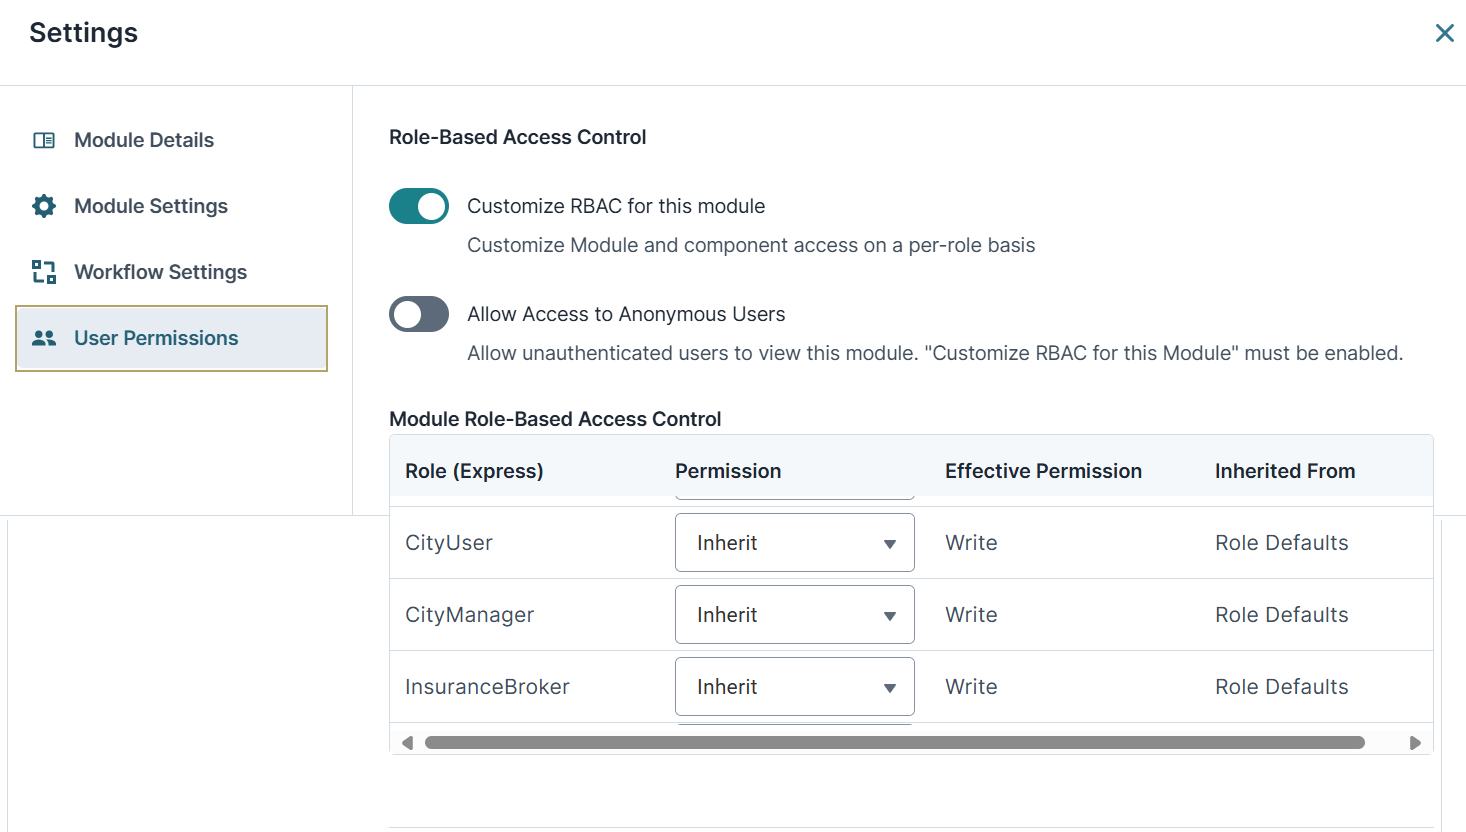Open the InsuranceBroker permission dropdown
This screenshot has width=1466, height=832.
pyautogui.click(x=795, y=687)
